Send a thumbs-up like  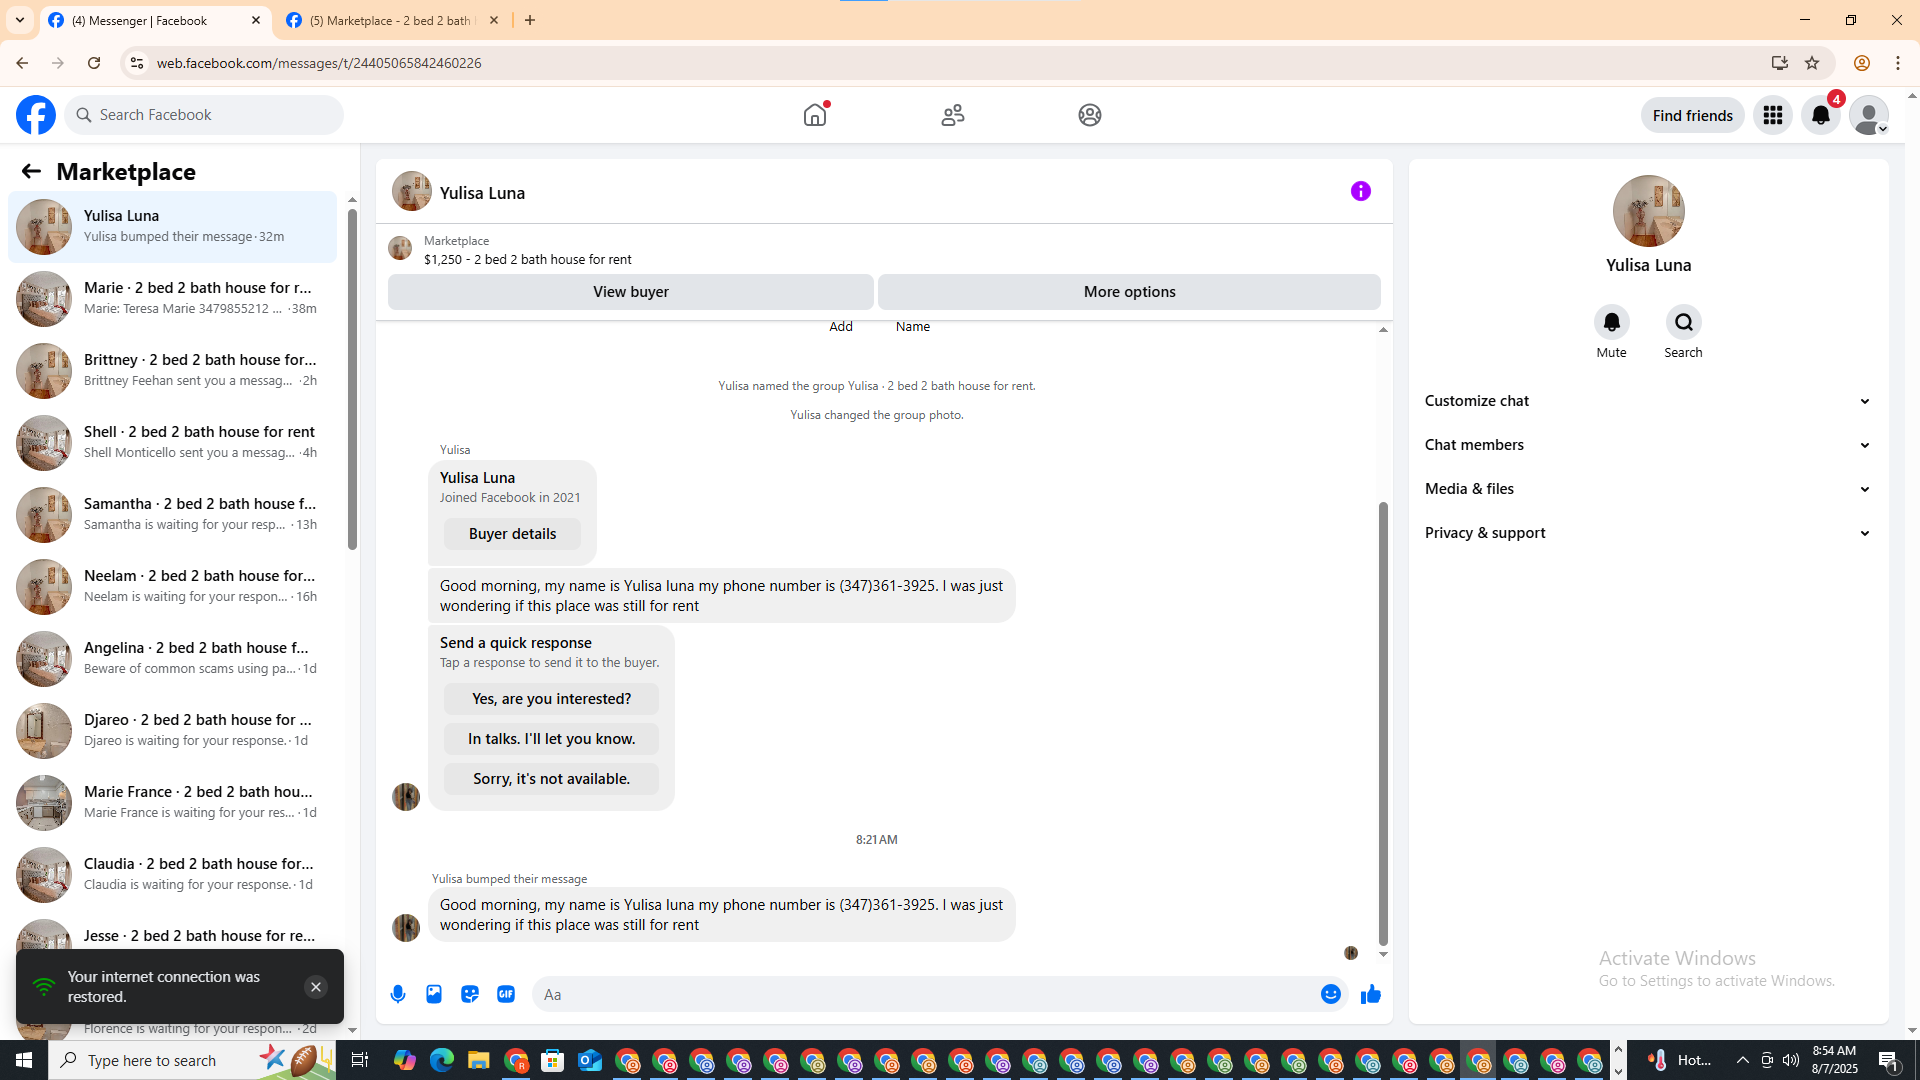click(x=1371, y=994)
